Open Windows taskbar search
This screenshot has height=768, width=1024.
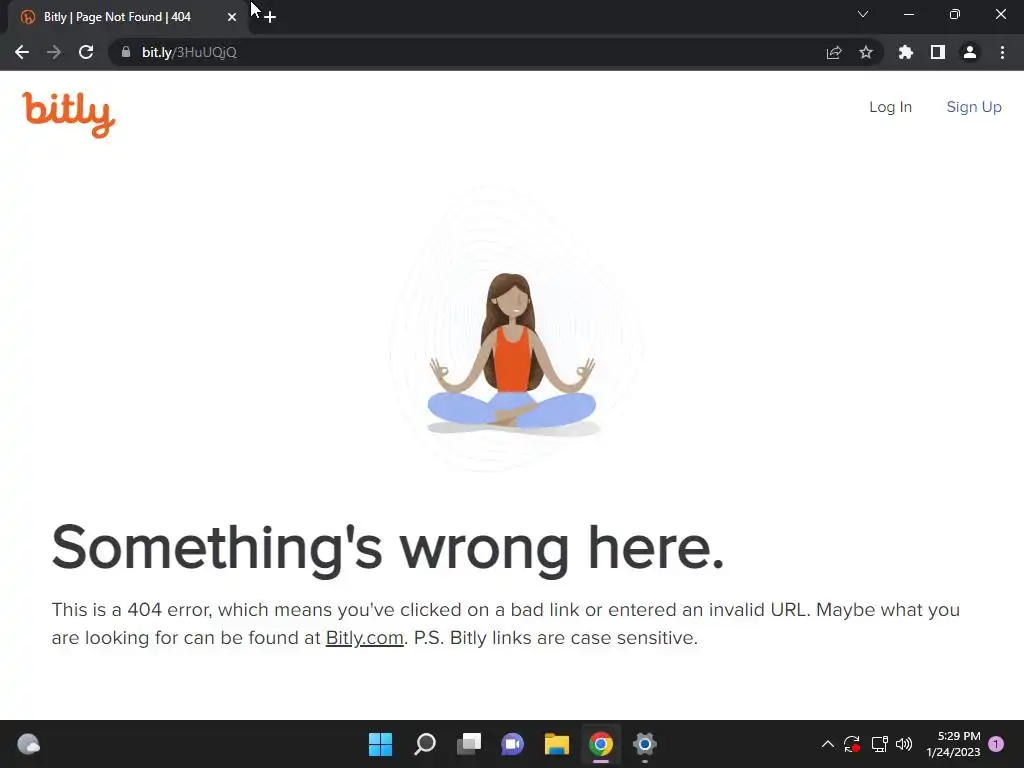point(425,744)
